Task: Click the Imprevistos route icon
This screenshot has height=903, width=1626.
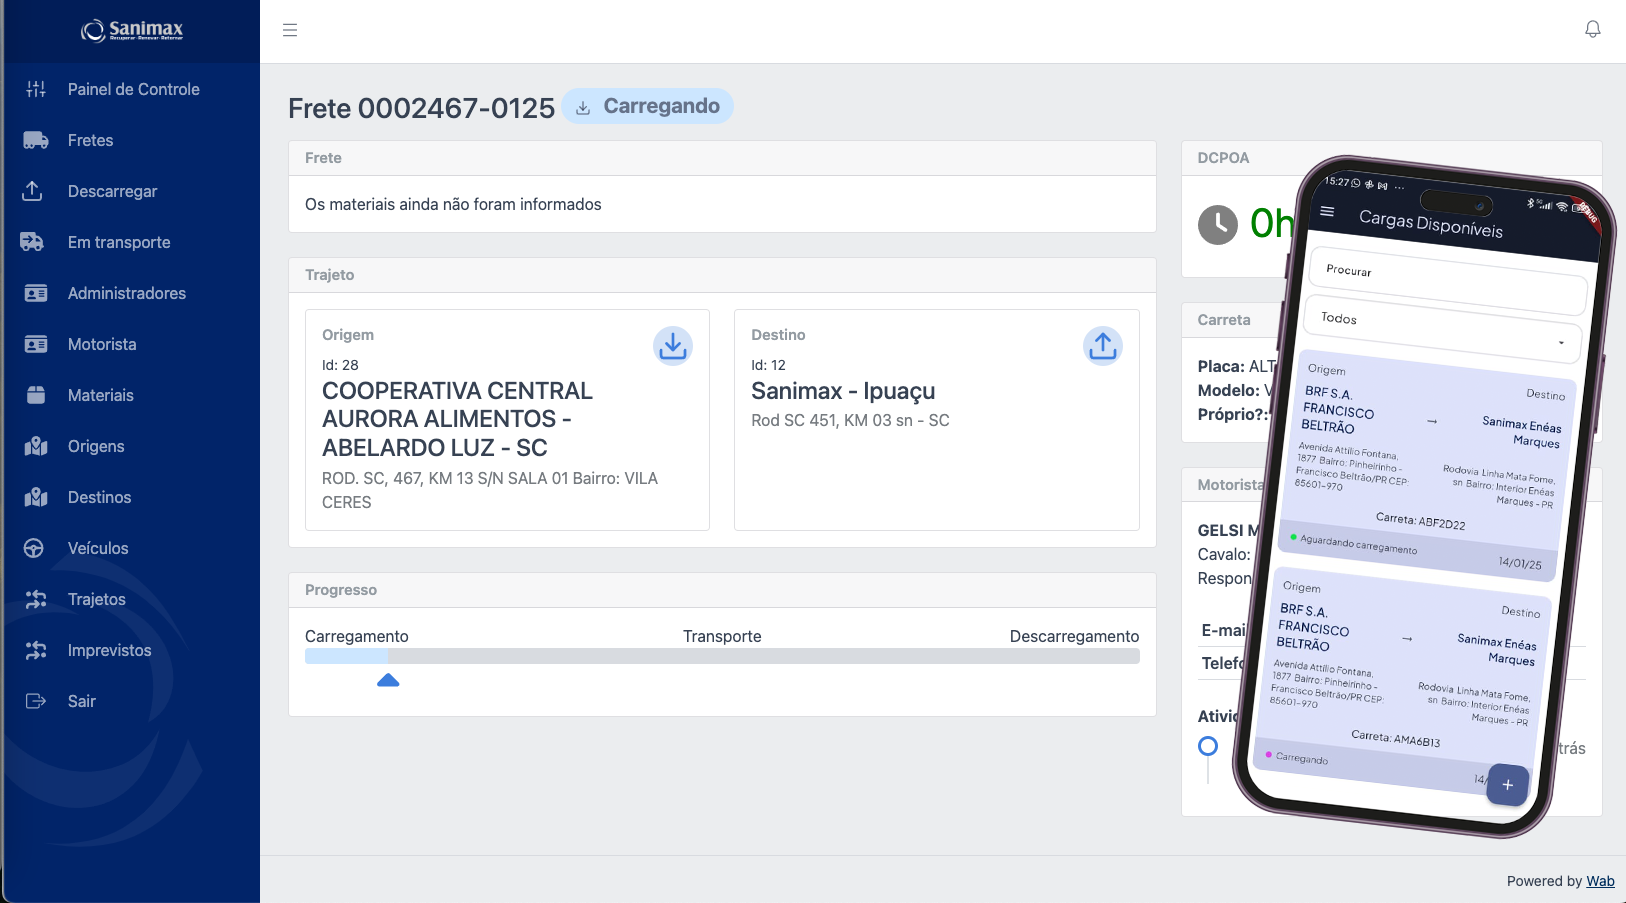Action: (x=36, y=650)
